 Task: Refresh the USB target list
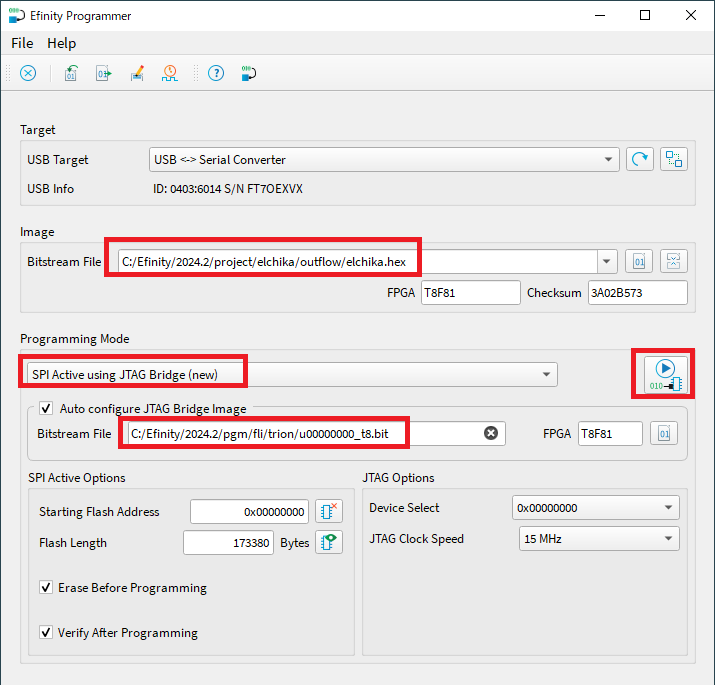click(x=639, y=159)
